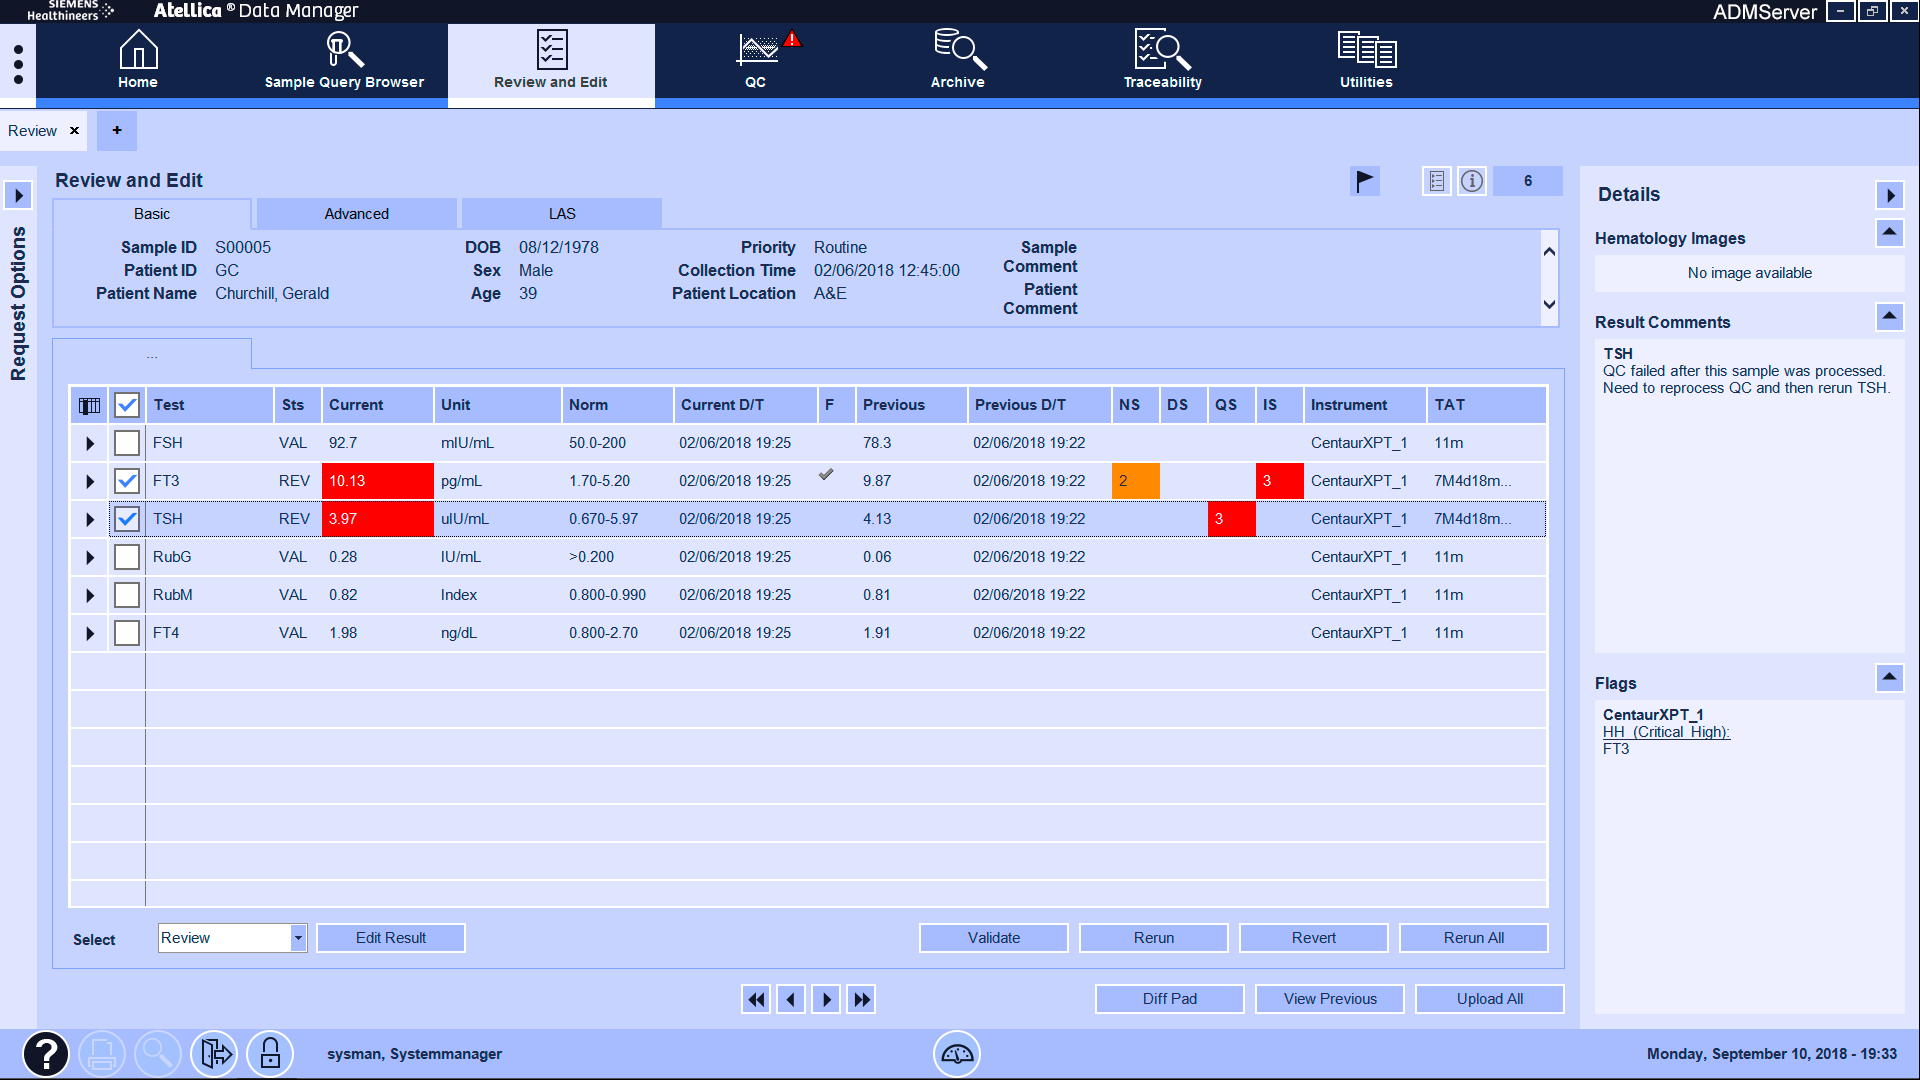Viewport: 1920px width, 1080px height.
Task: Jump to last record with double-arrow
Action: pyautogui.click(x=861, y=999)
